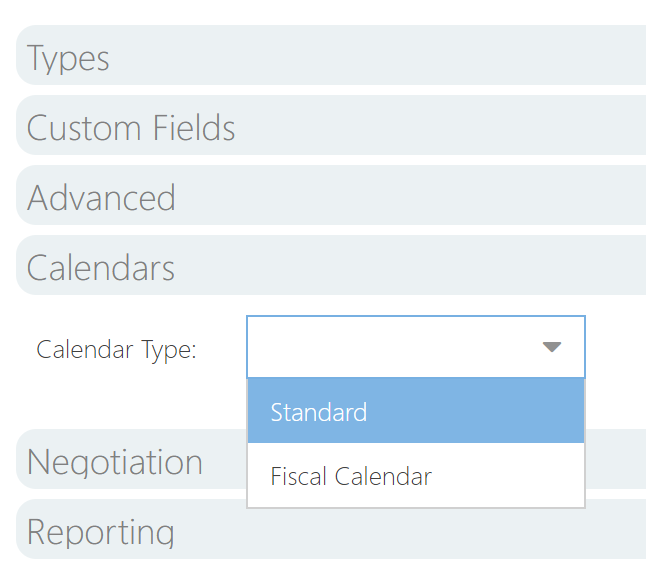This screenshot has width=646, height=574.
Task: Expand the Custom Fields section
Action: [x=330, y=127]
